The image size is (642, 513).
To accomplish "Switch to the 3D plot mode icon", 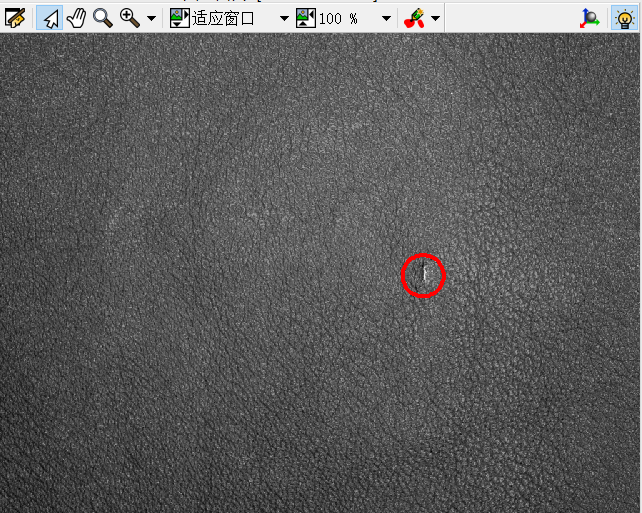I will click(590, 18).
